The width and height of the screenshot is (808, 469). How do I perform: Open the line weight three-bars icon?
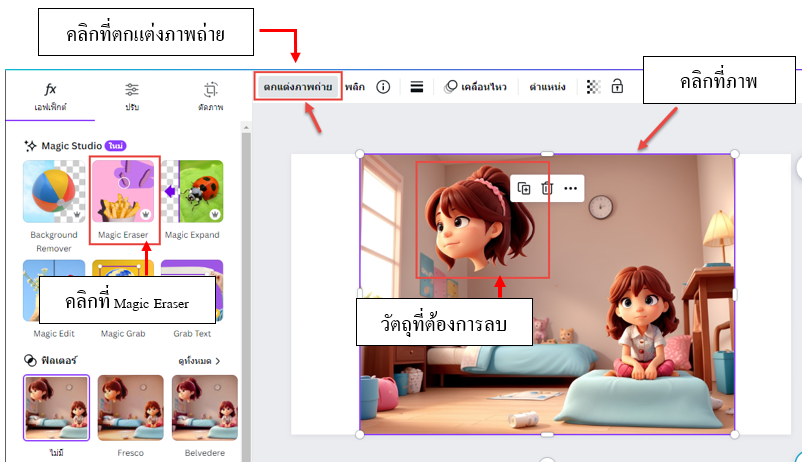pyautogui.click(x=416, y=87)
